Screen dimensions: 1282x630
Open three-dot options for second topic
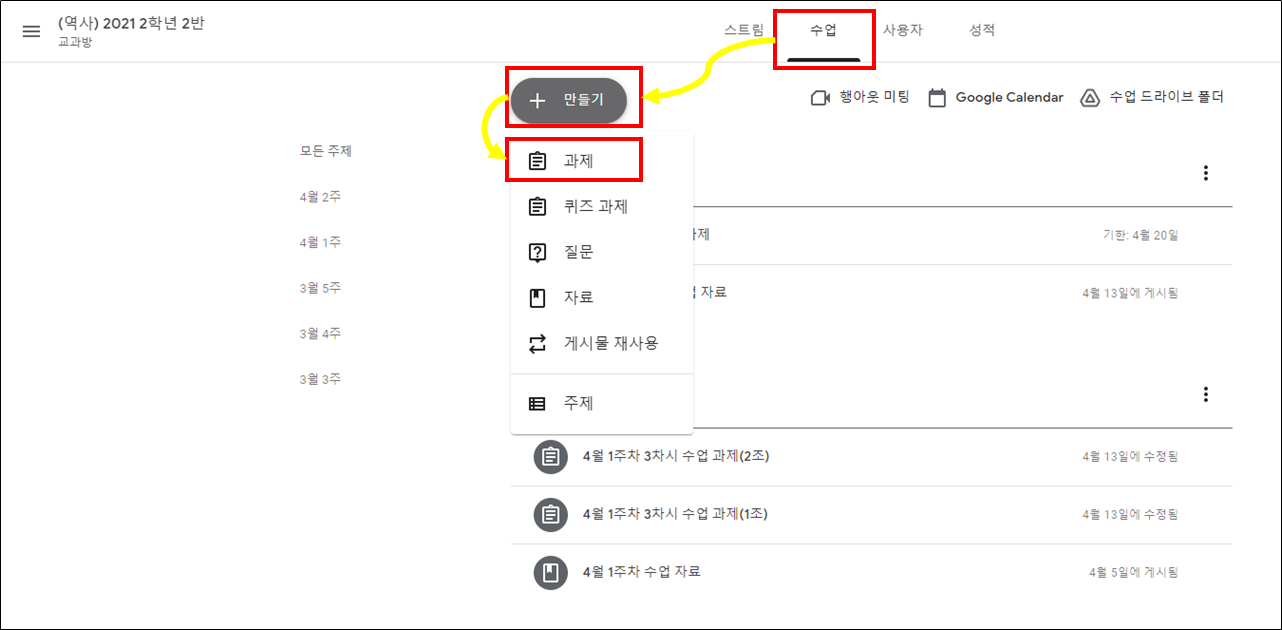click(x=1206, y=394)
